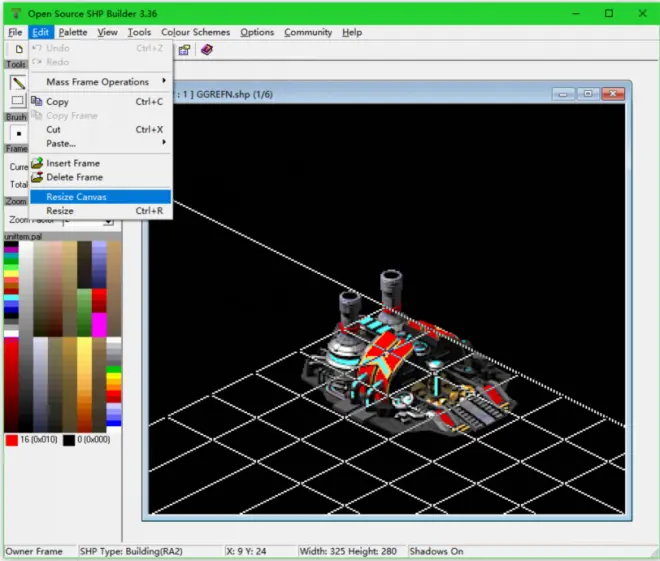Click the red foreground colour swatch 16
The height and width of the screenshot is (561, 660).
pos(12,440)
